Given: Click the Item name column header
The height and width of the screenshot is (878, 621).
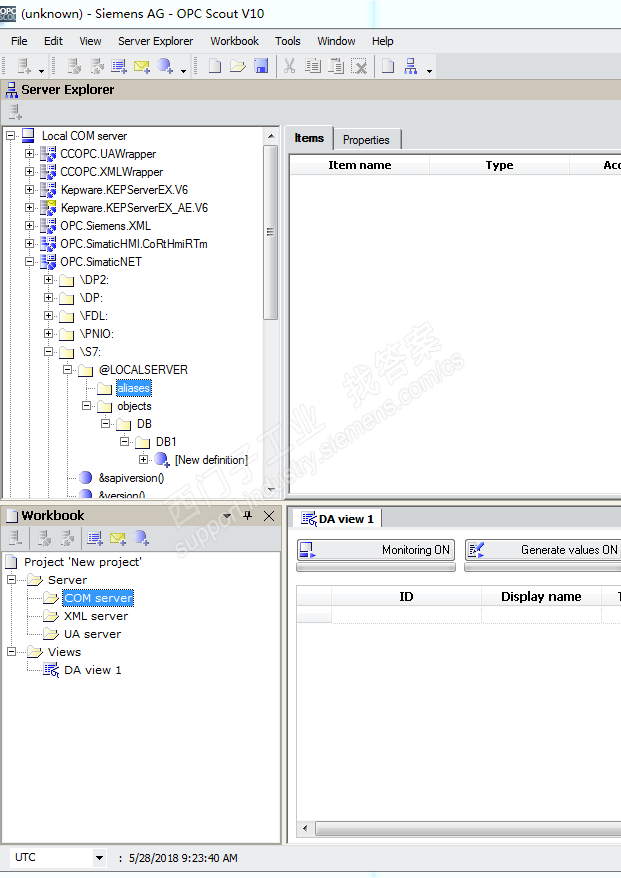Looking at the screenshot, I should click(359, 165).
